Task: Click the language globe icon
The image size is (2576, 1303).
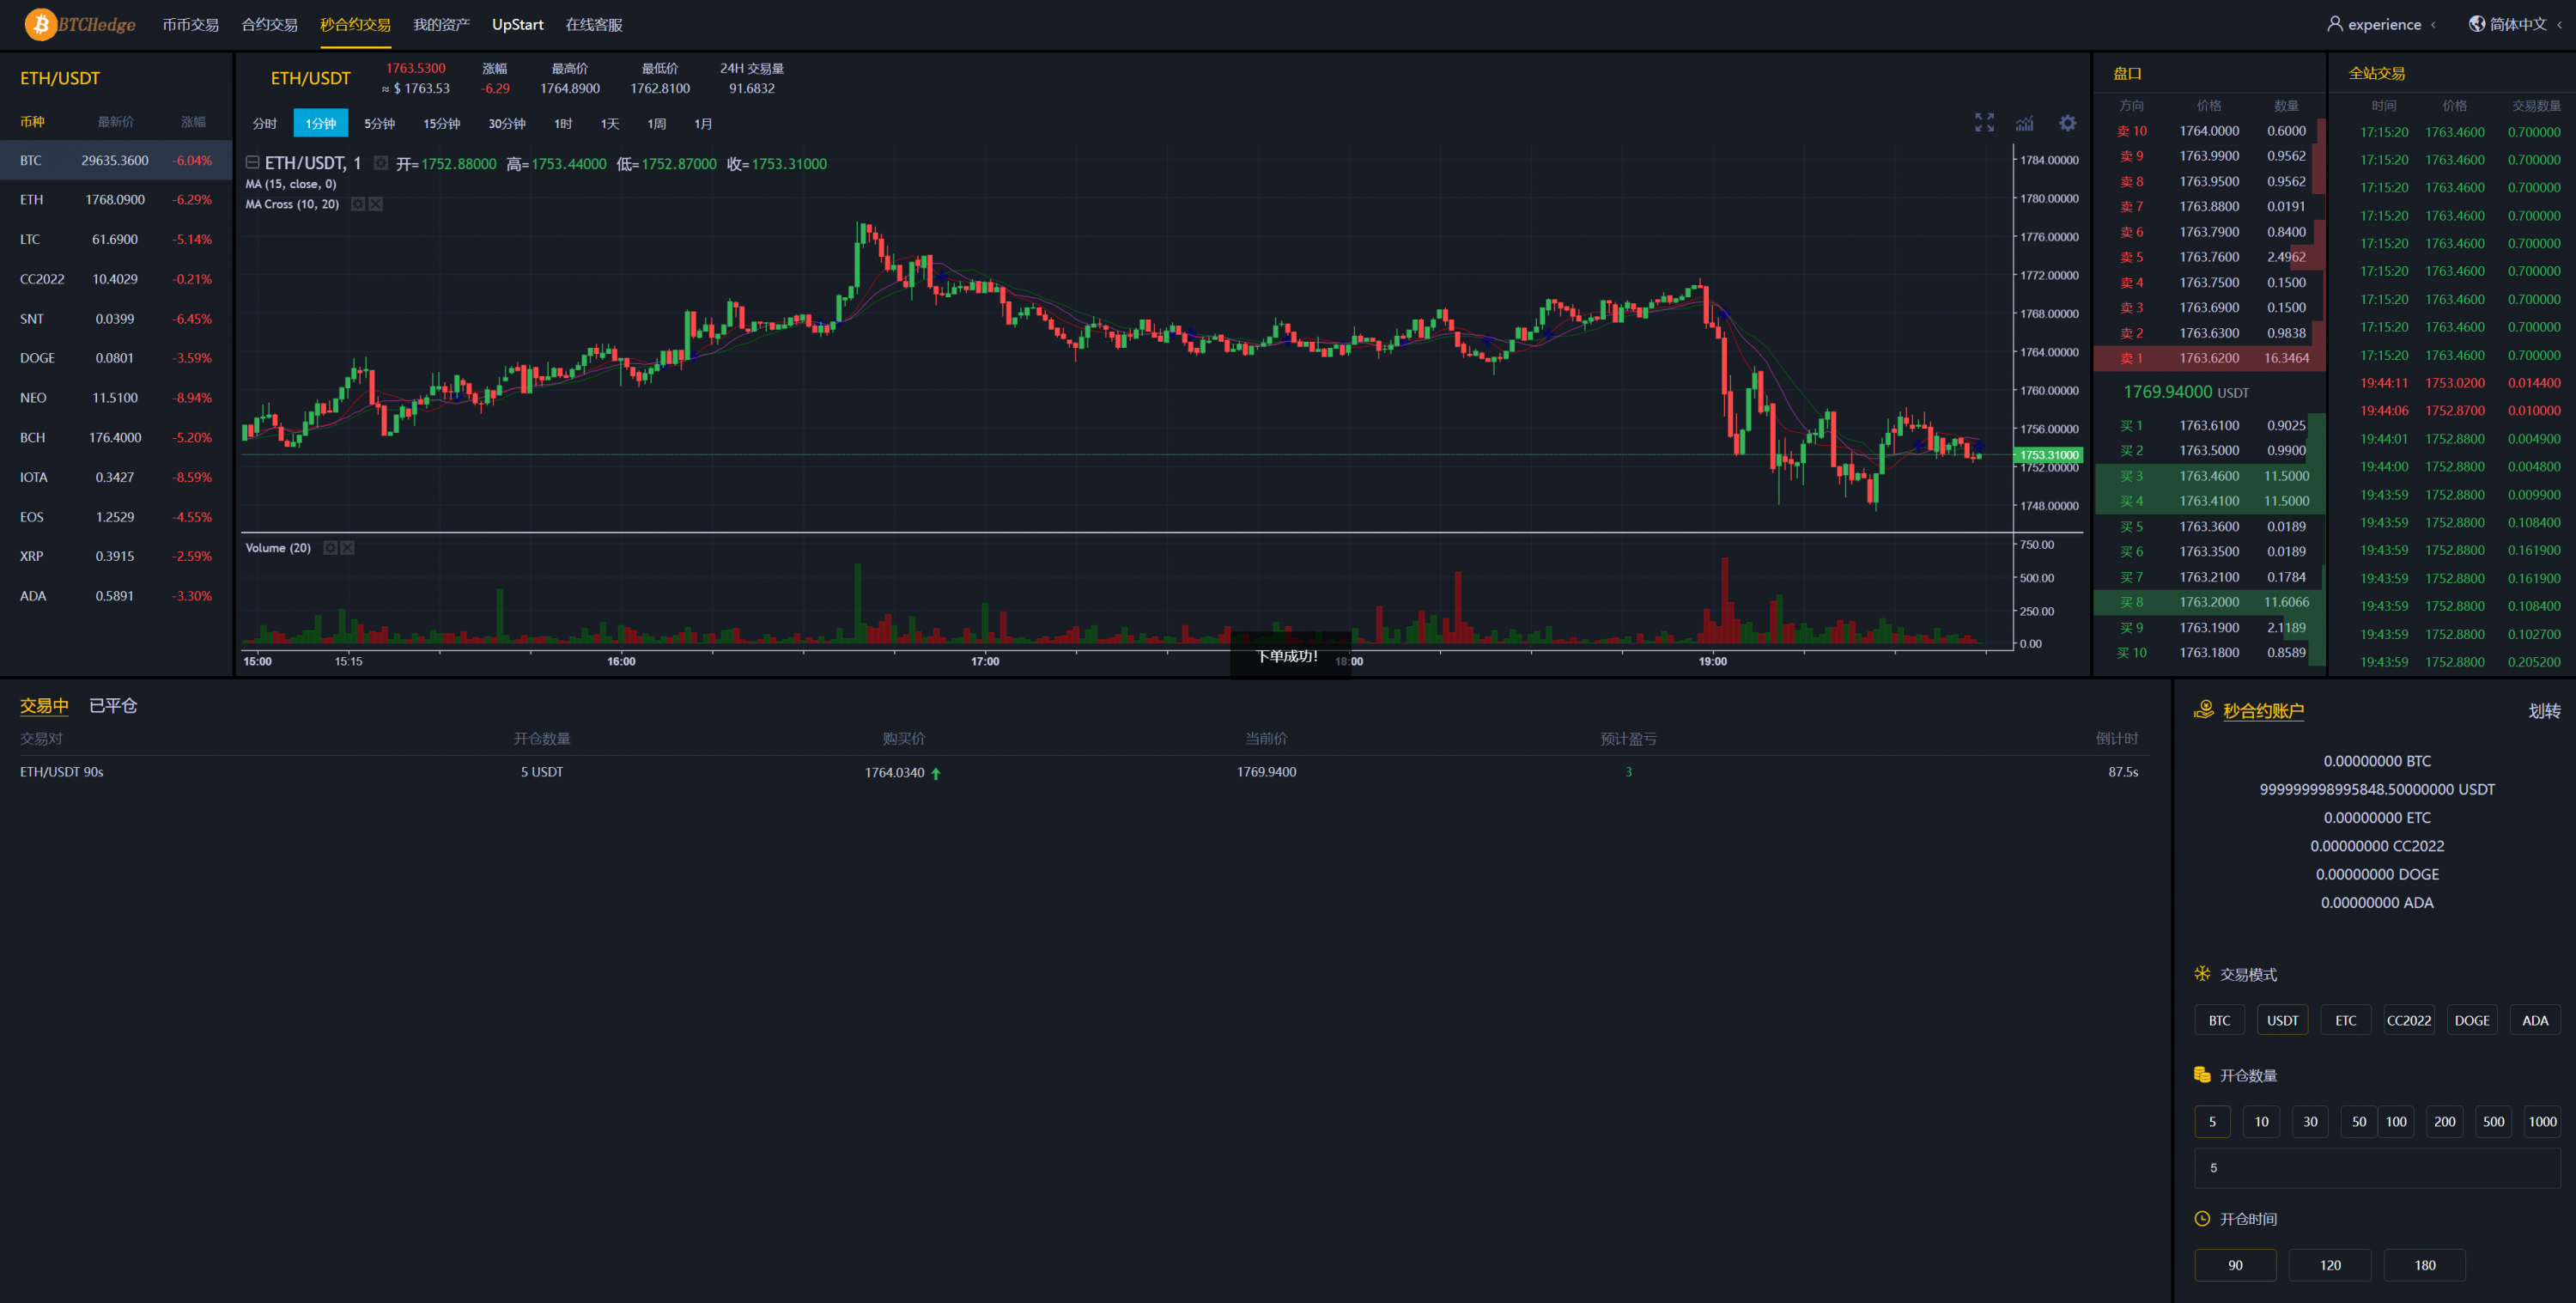Action: point(2476,24)
